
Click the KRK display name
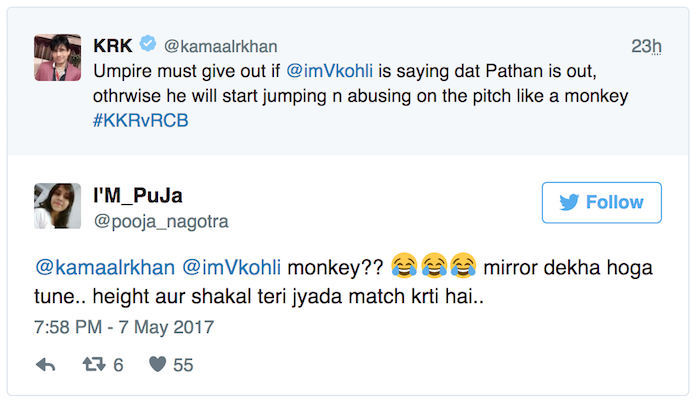(x=112, y=45)
